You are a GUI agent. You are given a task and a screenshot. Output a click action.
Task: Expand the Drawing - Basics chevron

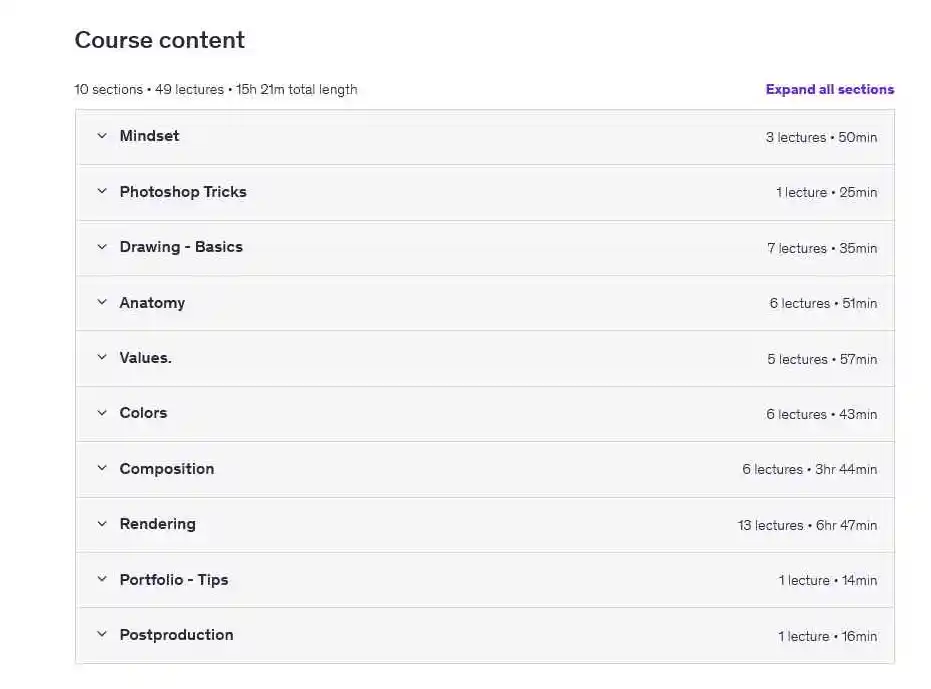102,246
